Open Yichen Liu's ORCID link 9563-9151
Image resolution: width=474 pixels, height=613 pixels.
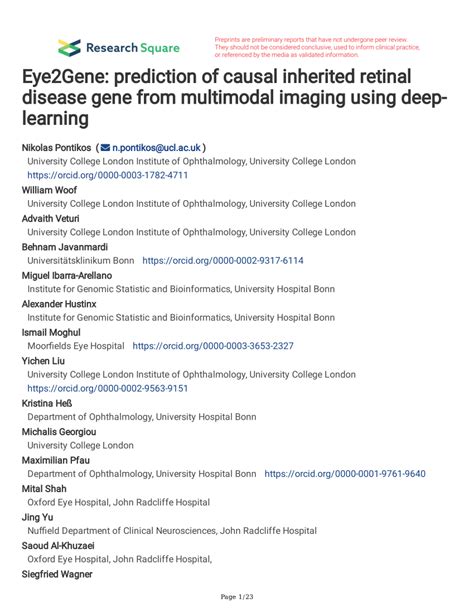pyautogui.click(x=108, y=389)
